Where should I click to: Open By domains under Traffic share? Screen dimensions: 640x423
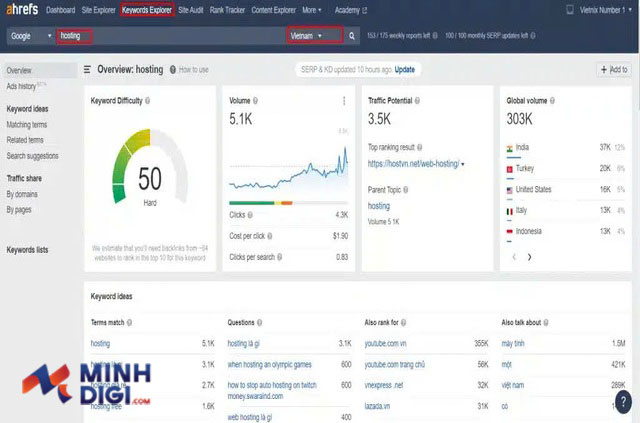(22, 194)
